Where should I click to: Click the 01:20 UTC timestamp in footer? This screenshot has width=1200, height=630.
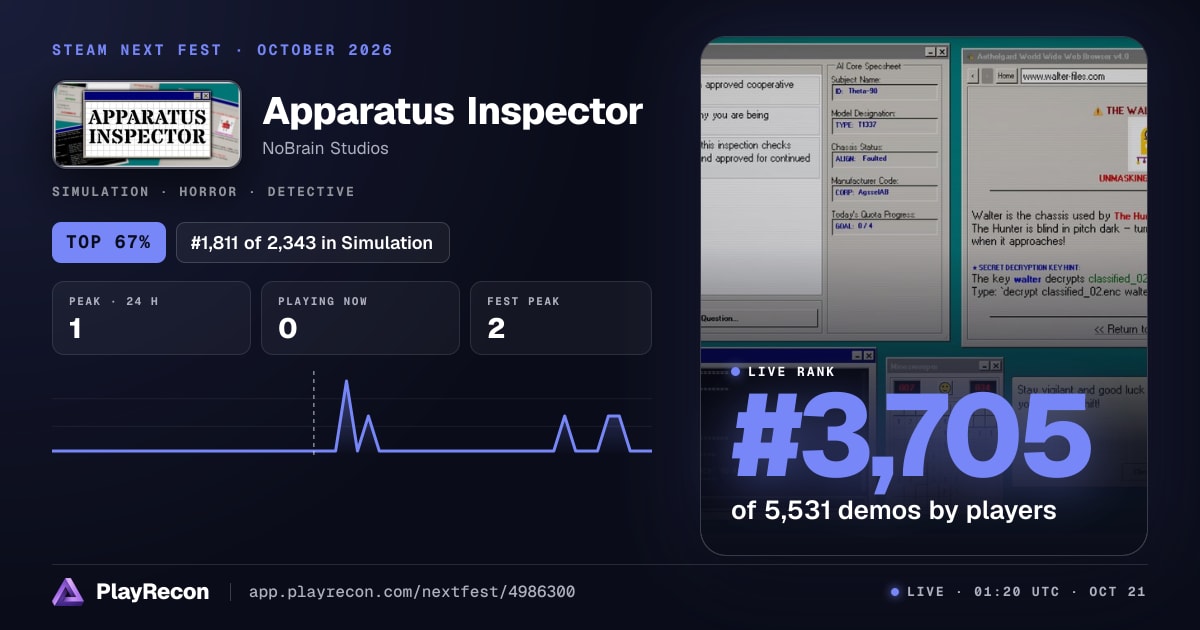pos(1017,592)
